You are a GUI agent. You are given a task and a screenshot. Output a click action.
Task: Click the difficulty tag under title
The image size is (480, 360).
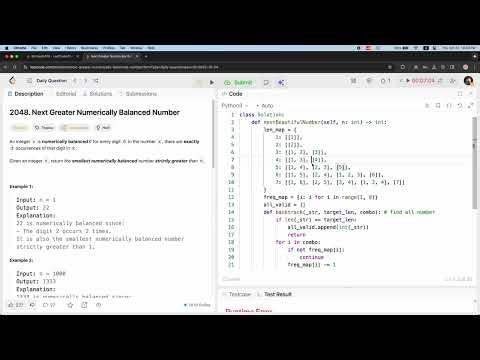coord(20,128)
